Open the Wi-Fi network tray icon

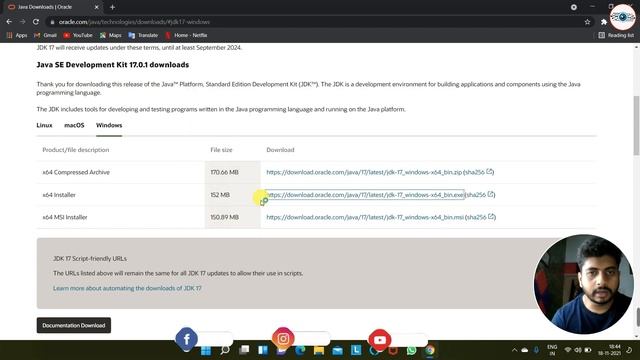pos(568,350)
